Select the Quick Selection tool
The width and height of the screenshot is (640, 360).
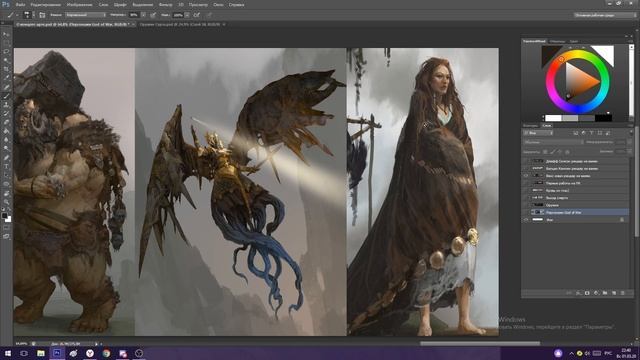tap(6, 60)
